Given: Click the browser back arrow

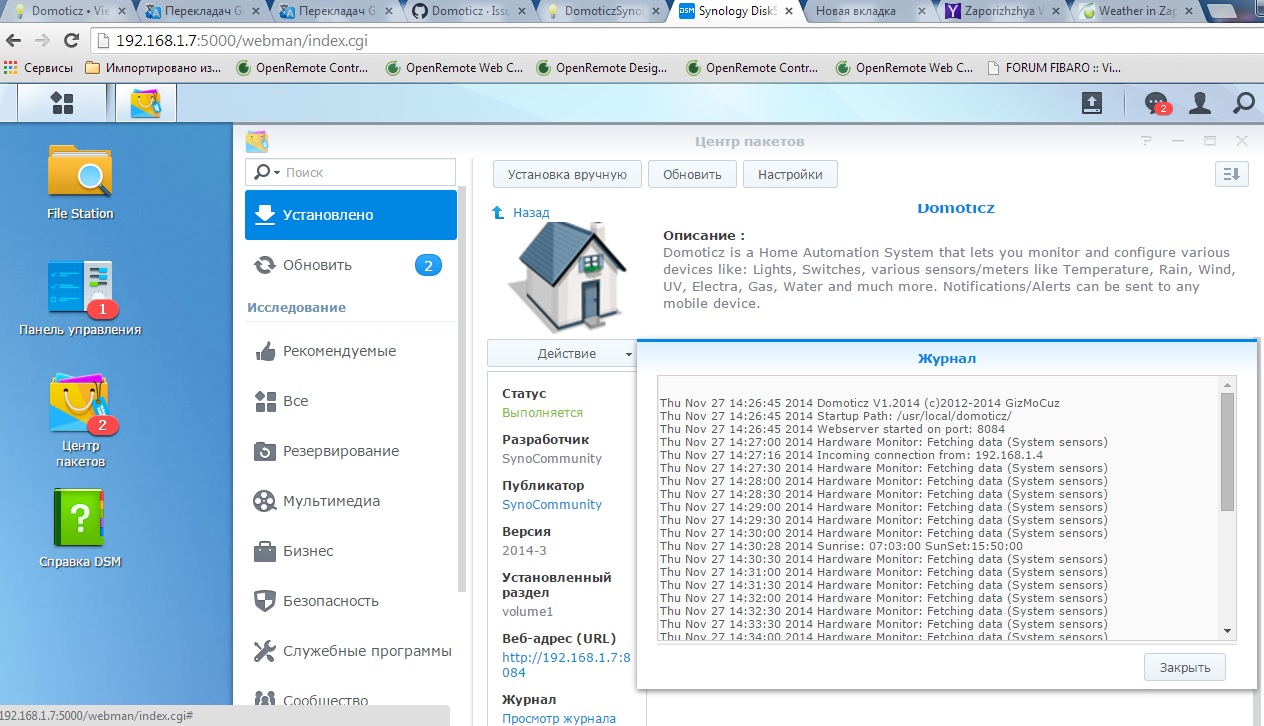Looking at the screenshot, I should [x=14, y=42].
